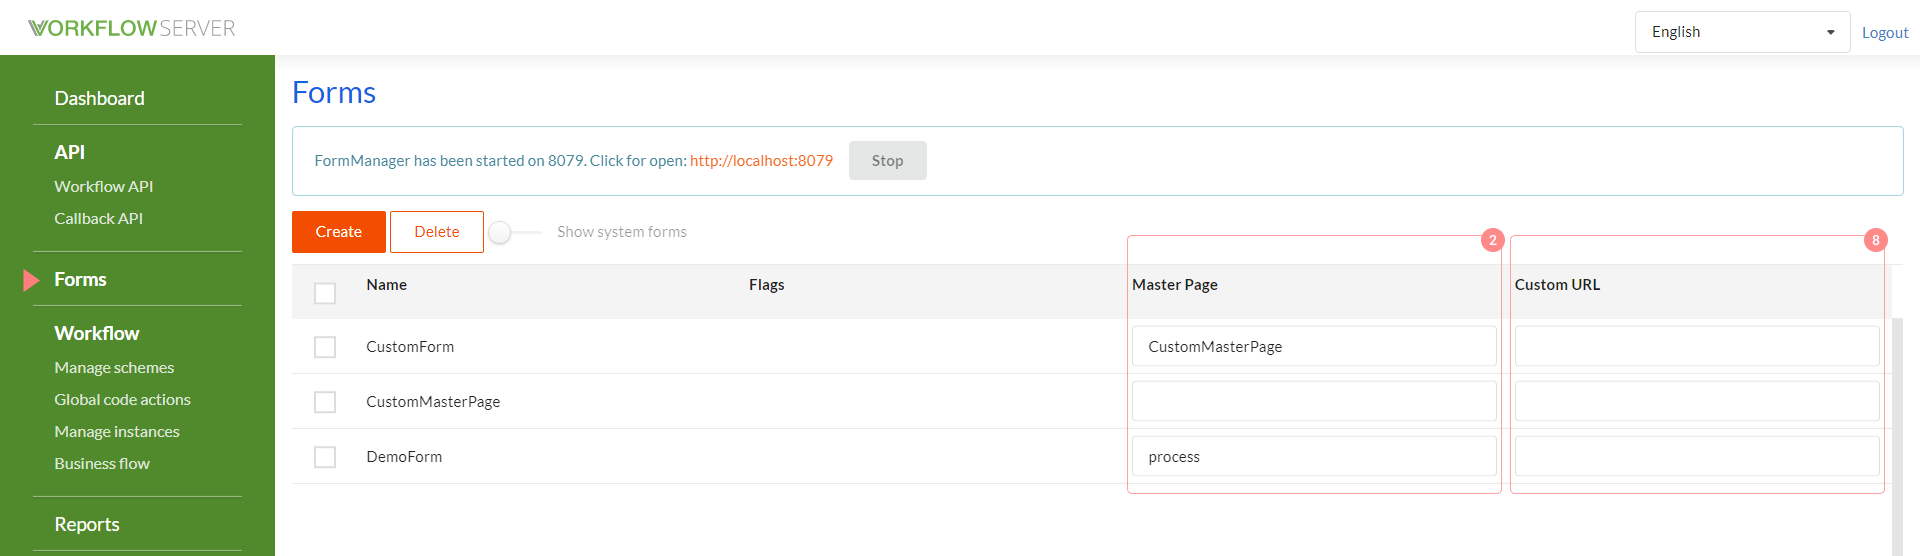Click the vertical scrollbar of forms table

(x=1897, y=437)
